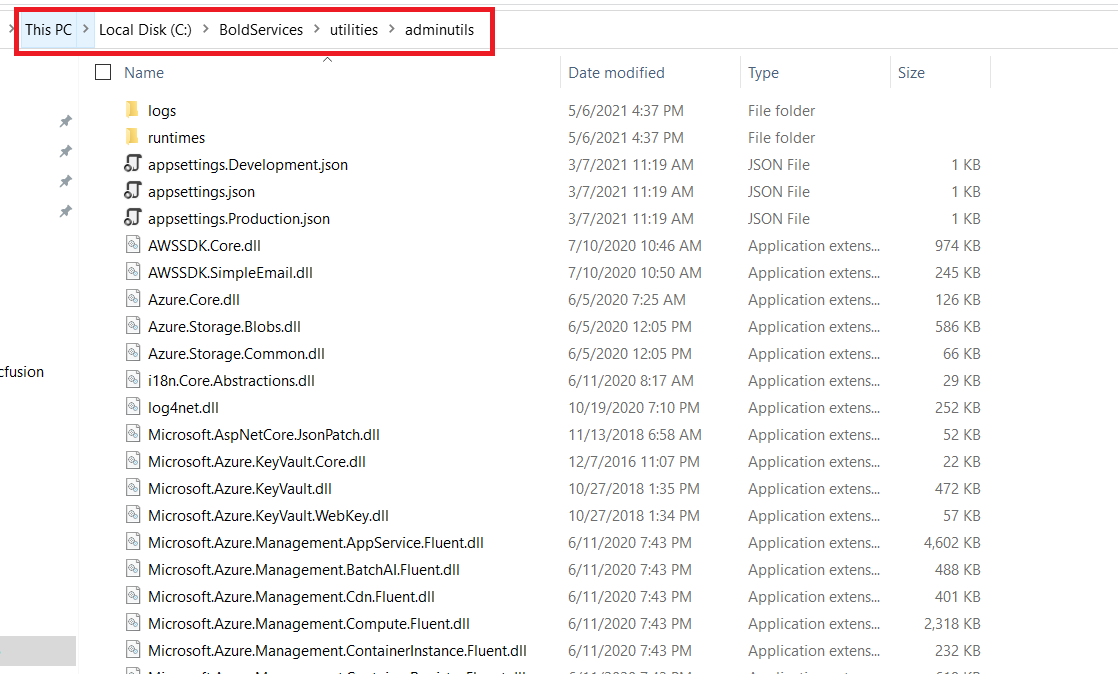Screen dimensions: 1118x674
Task: Click the Azure.Storage.Blobs.dll file icon
Action: click(x=133, y=326)
